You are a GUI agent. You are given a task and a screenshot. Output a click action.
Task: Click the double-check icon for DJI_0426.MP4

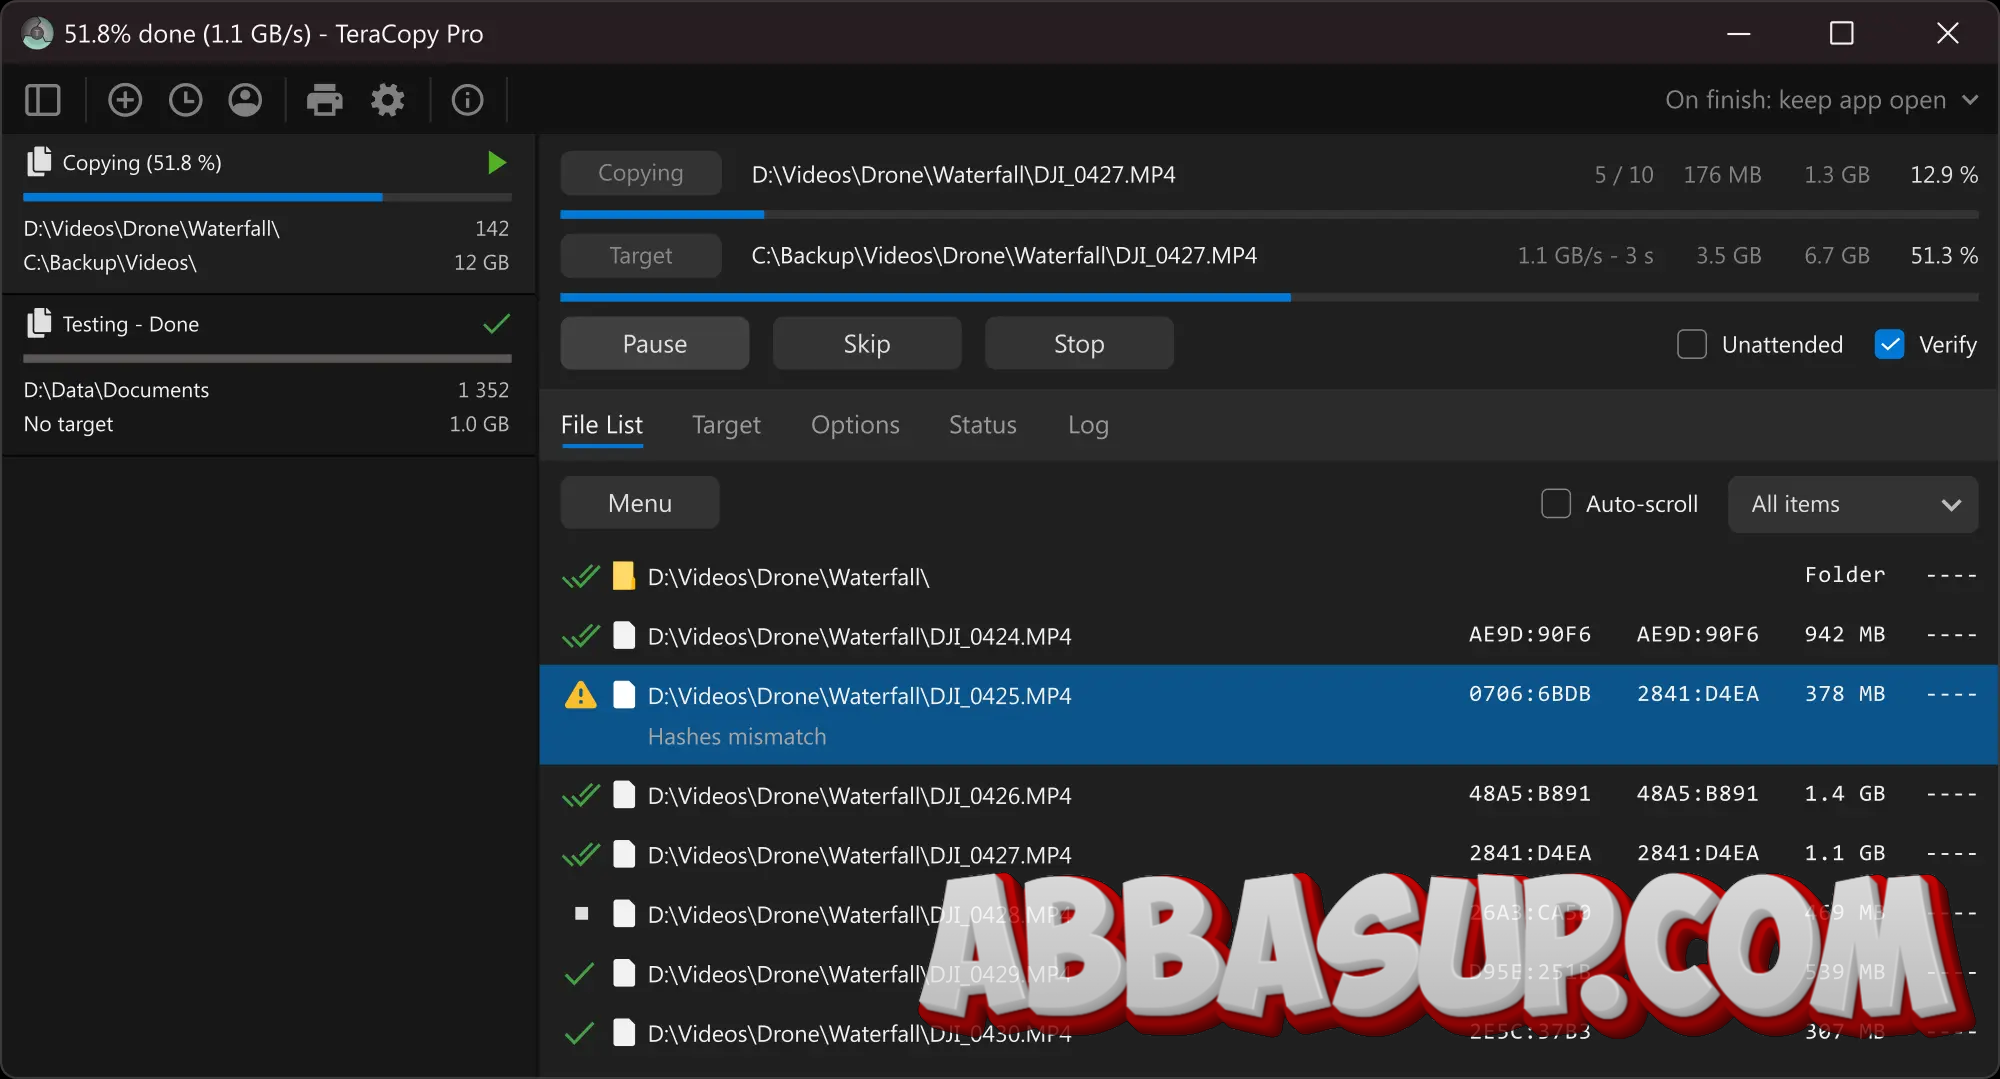581,795
